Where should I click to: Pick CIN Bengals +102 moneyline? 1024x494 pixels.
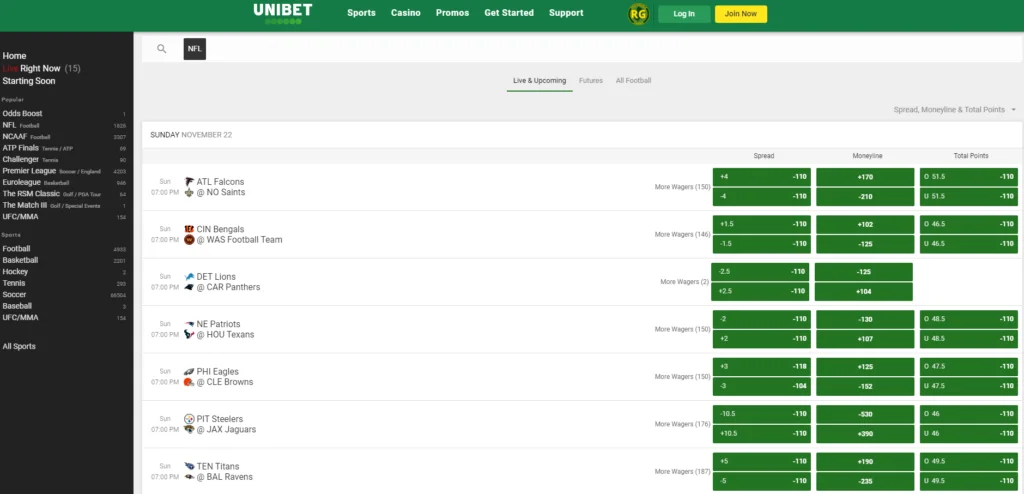point(865,224)
